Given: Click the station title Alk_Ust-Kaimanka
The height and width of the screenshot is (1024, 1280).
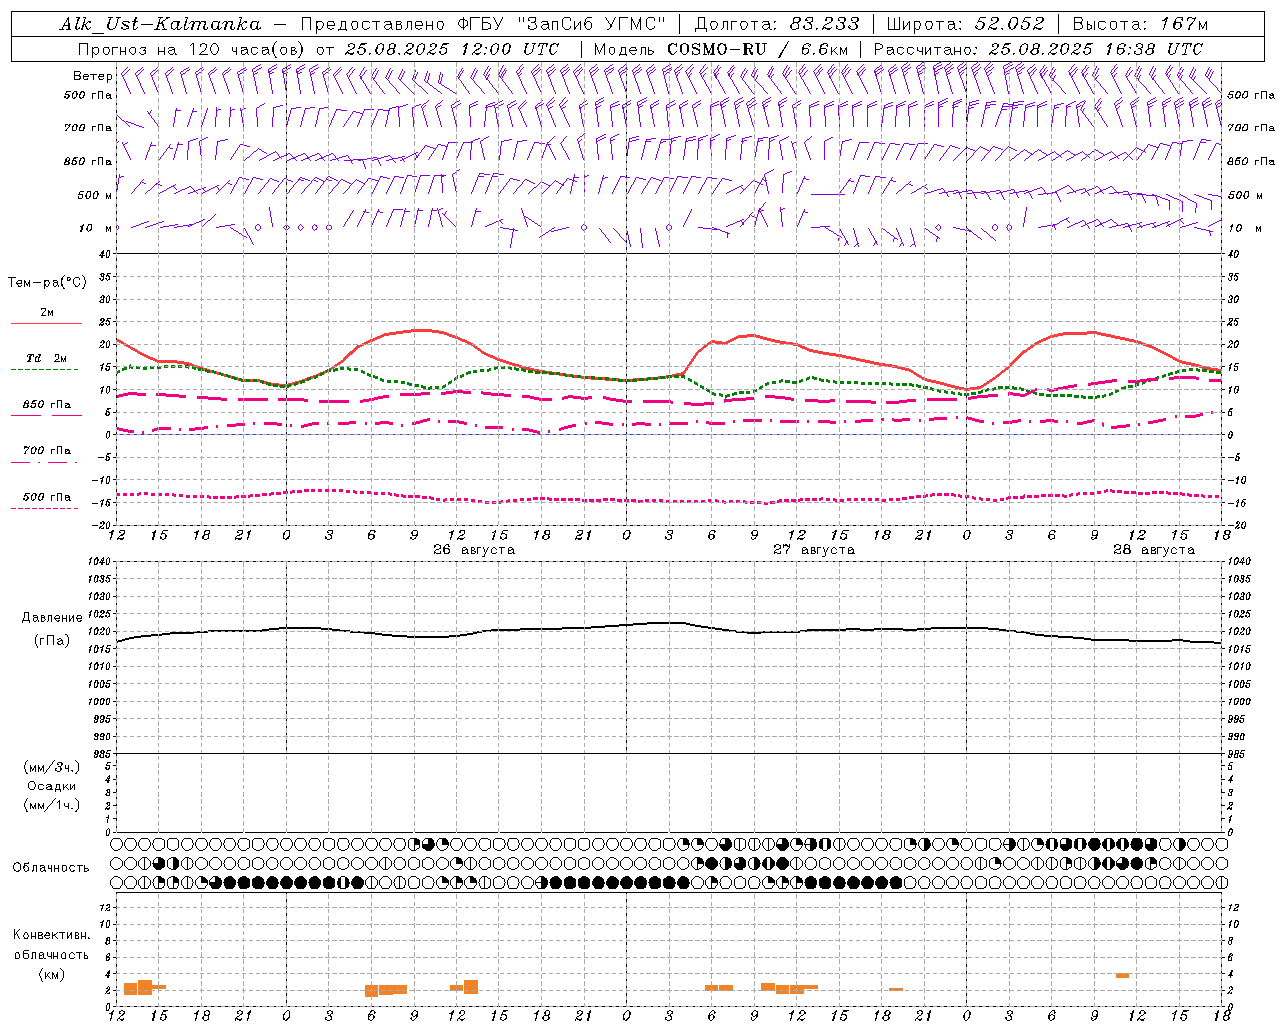Looking at the screenshot, I should point(160,24).
